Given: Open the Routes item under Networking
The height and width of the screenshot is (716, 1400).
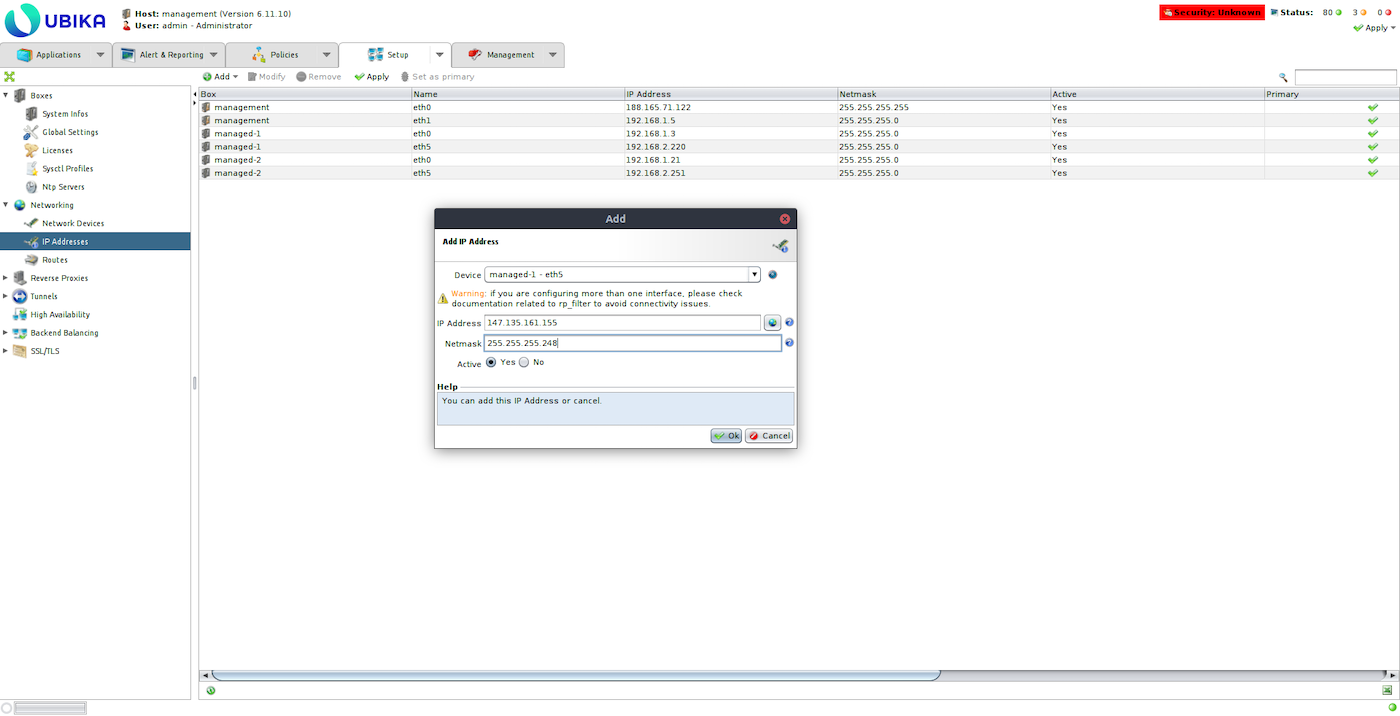Looking at the screenshot, I should tap(54, 260).
